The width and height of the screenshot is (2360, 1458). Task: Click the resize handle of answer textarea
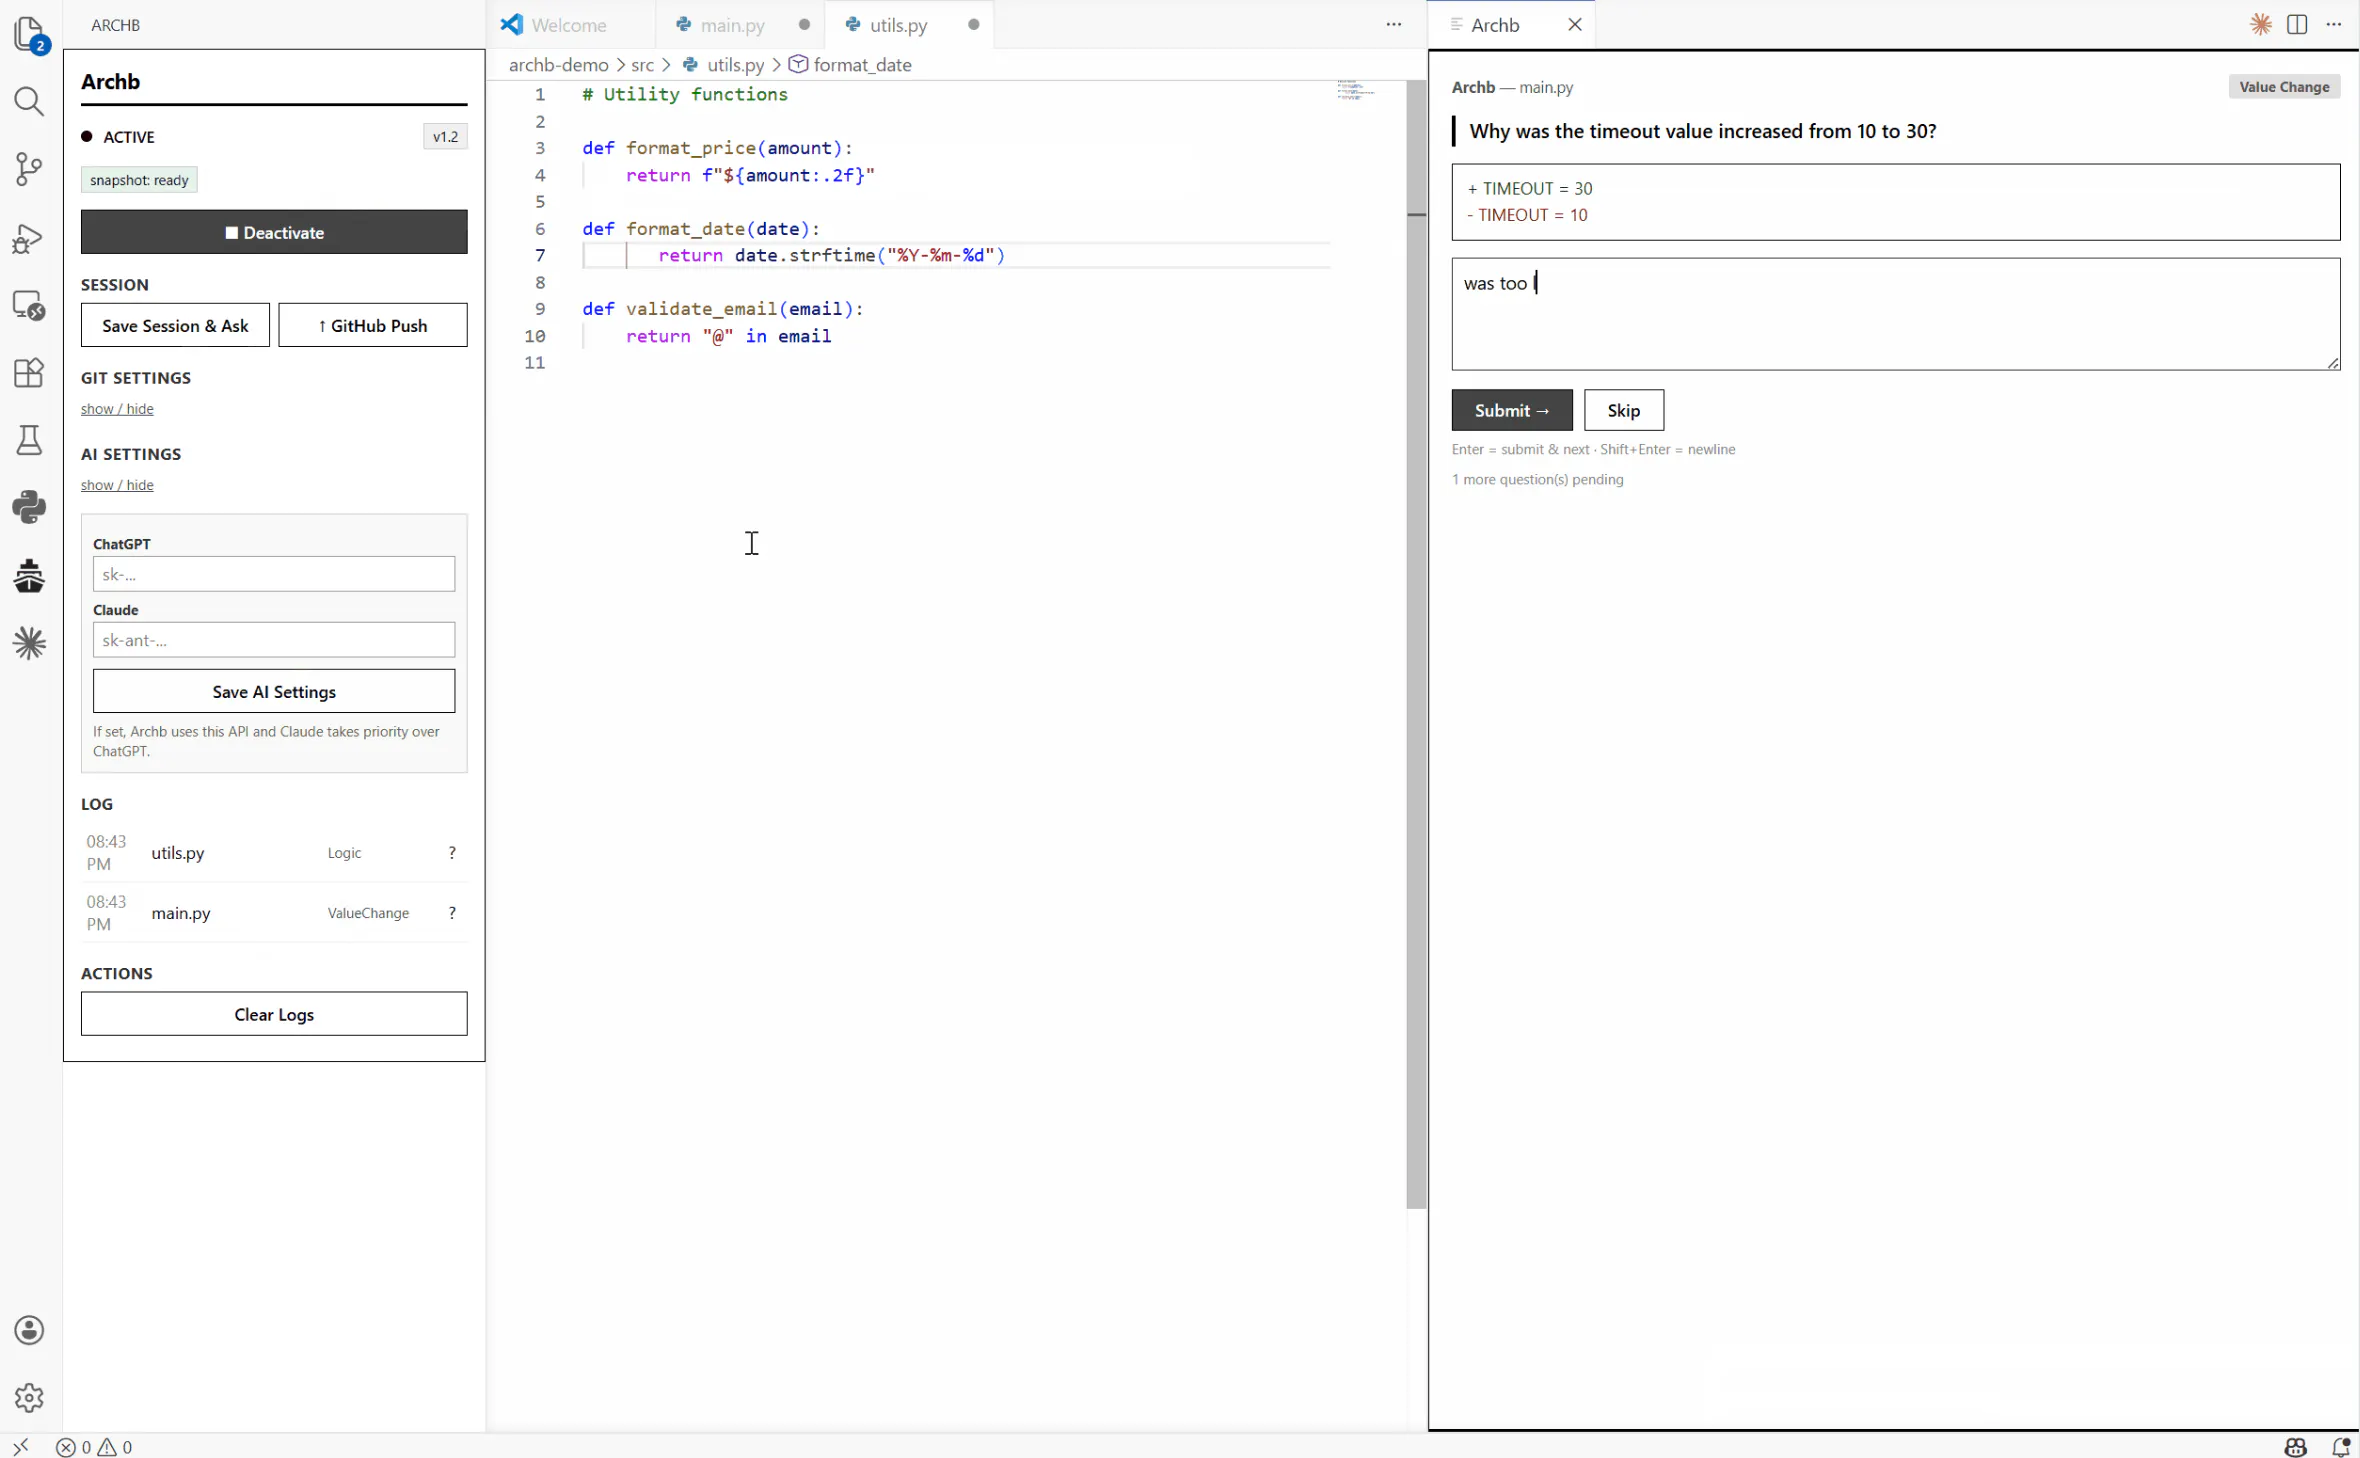2333,363
